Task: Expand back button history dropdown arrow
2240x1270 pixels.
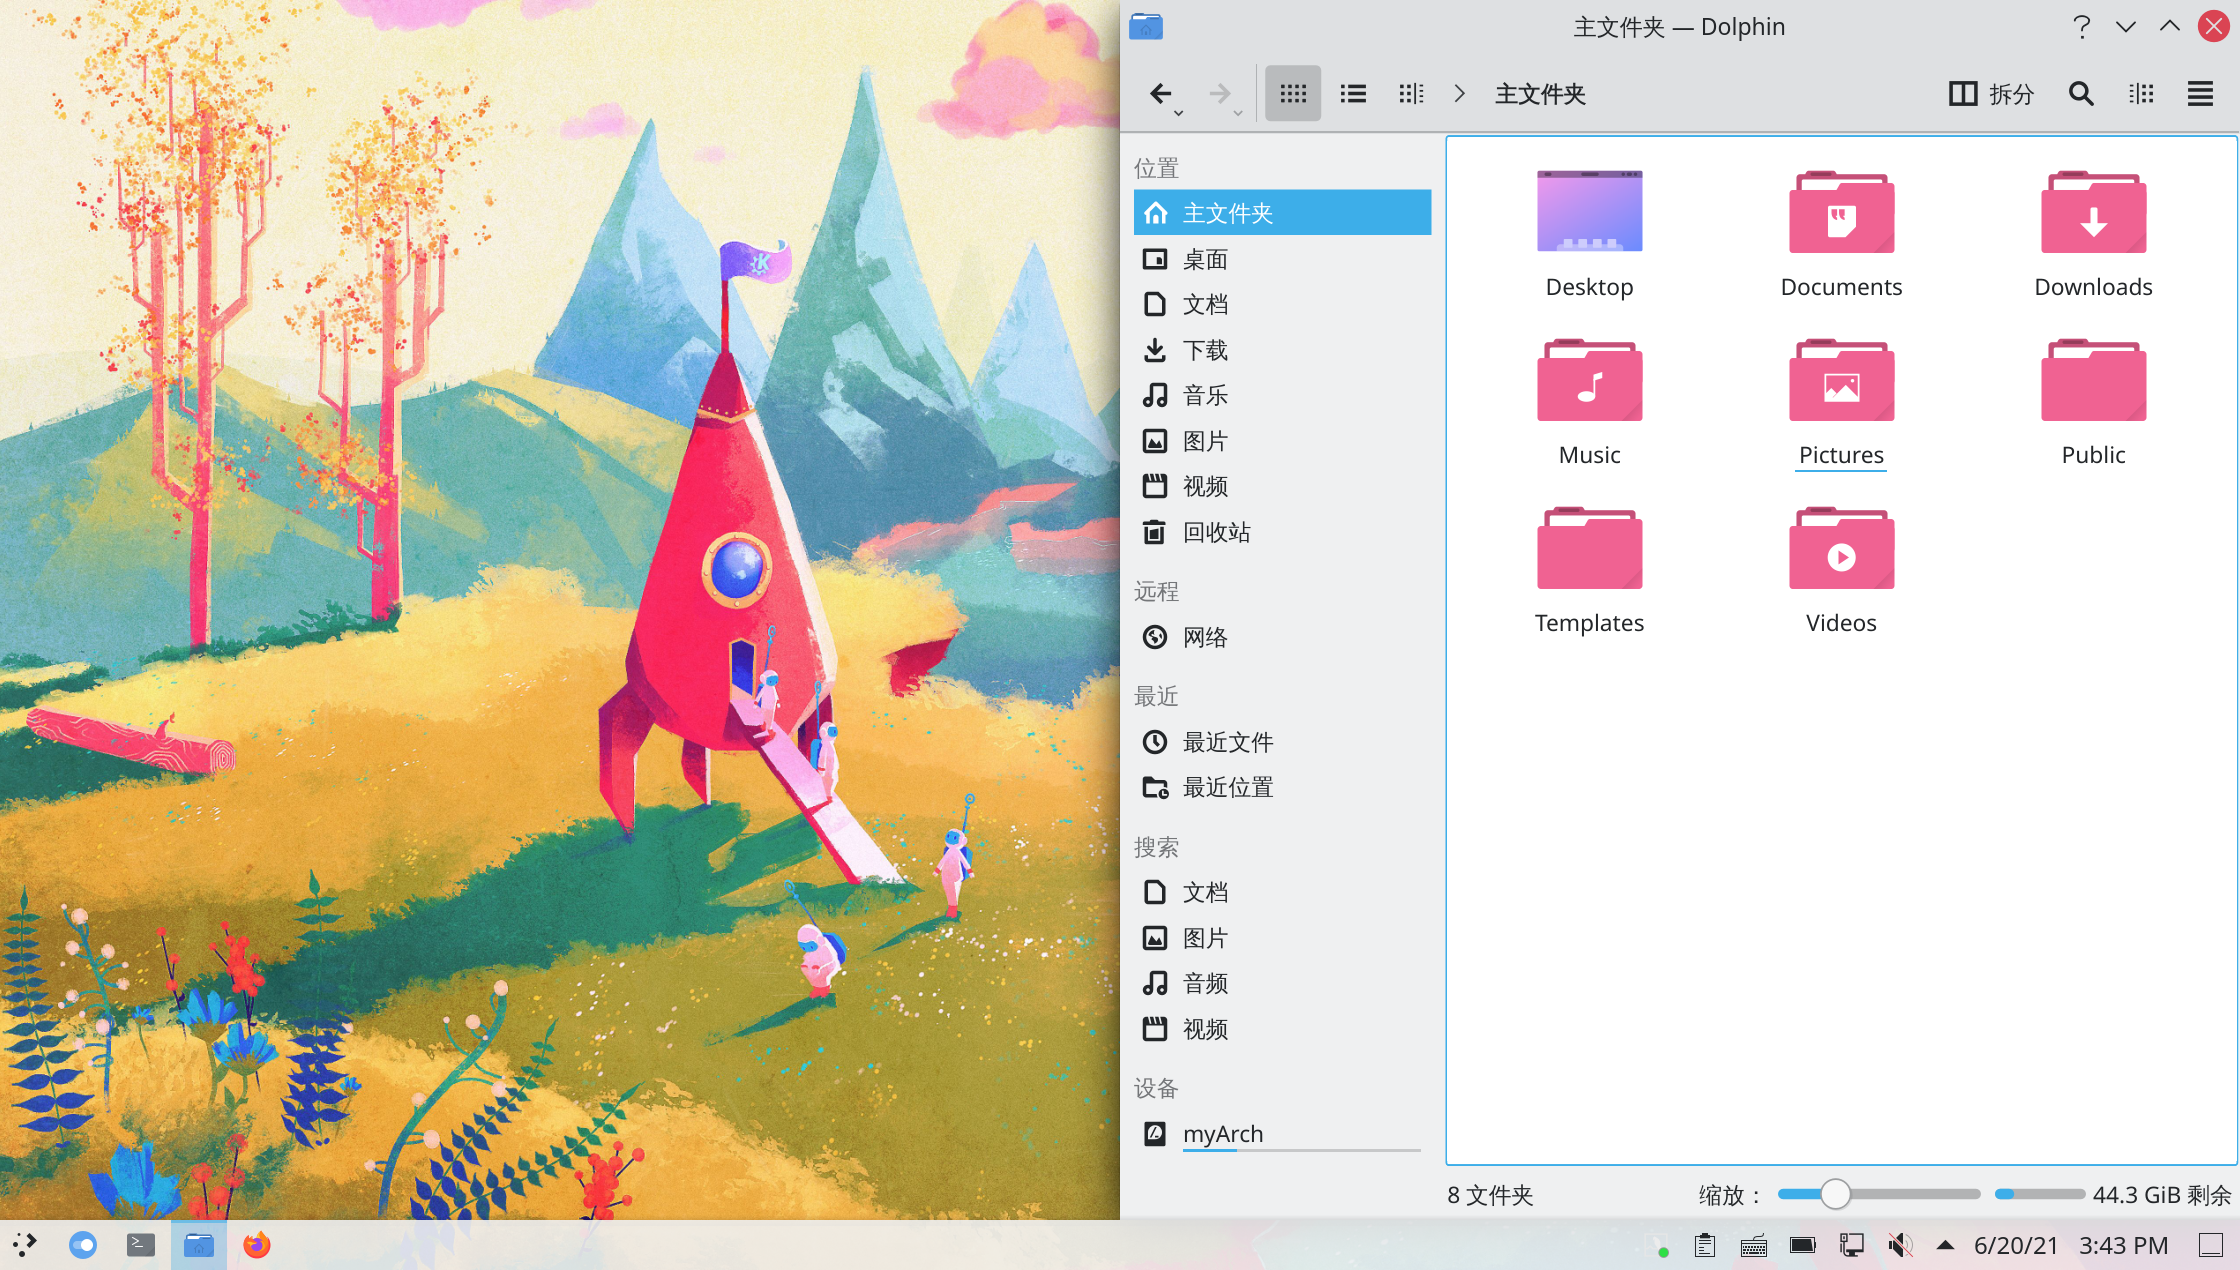Action: 1179,114
